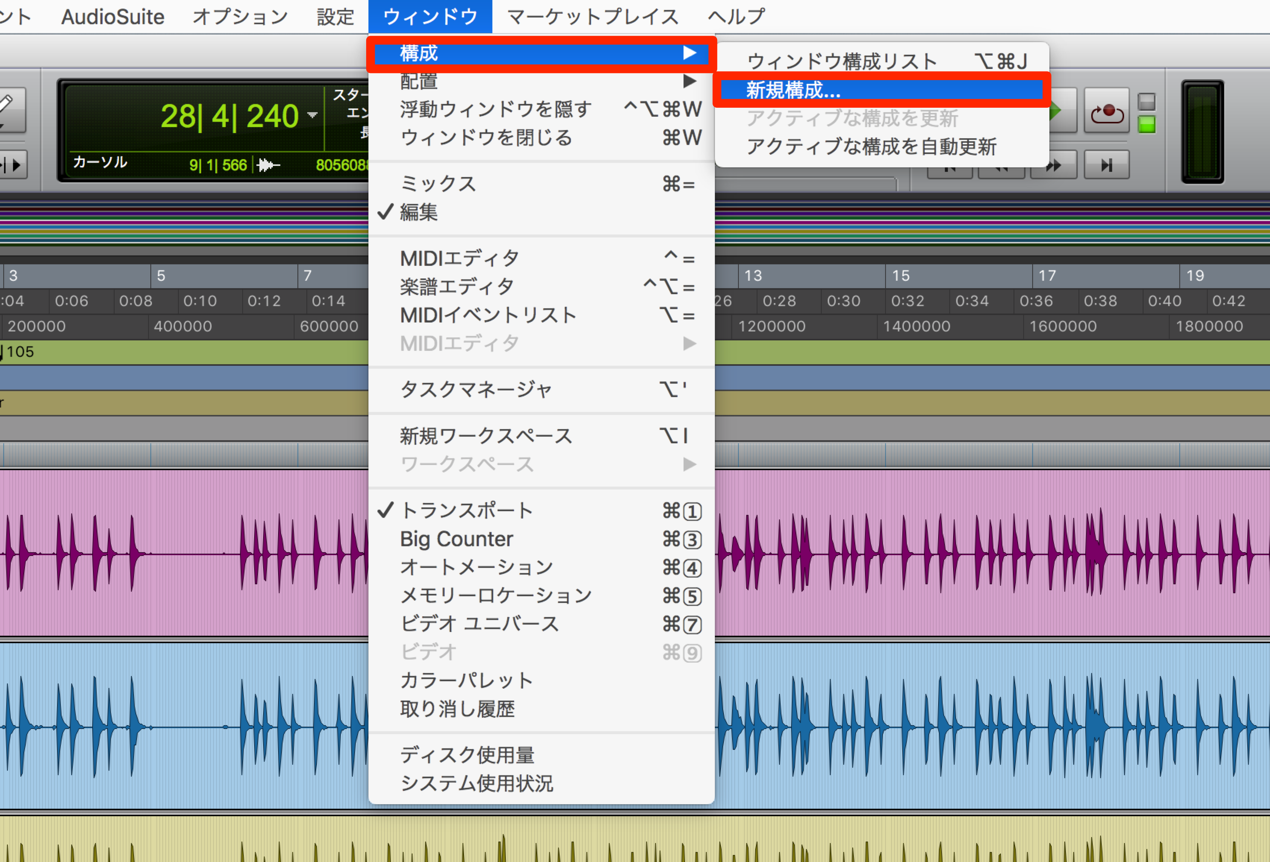The width and height of the screenshot is (1270, 862).
Task: Click the go-to-end transport button
Action: pyautogui.click(x=1106, y=165)
